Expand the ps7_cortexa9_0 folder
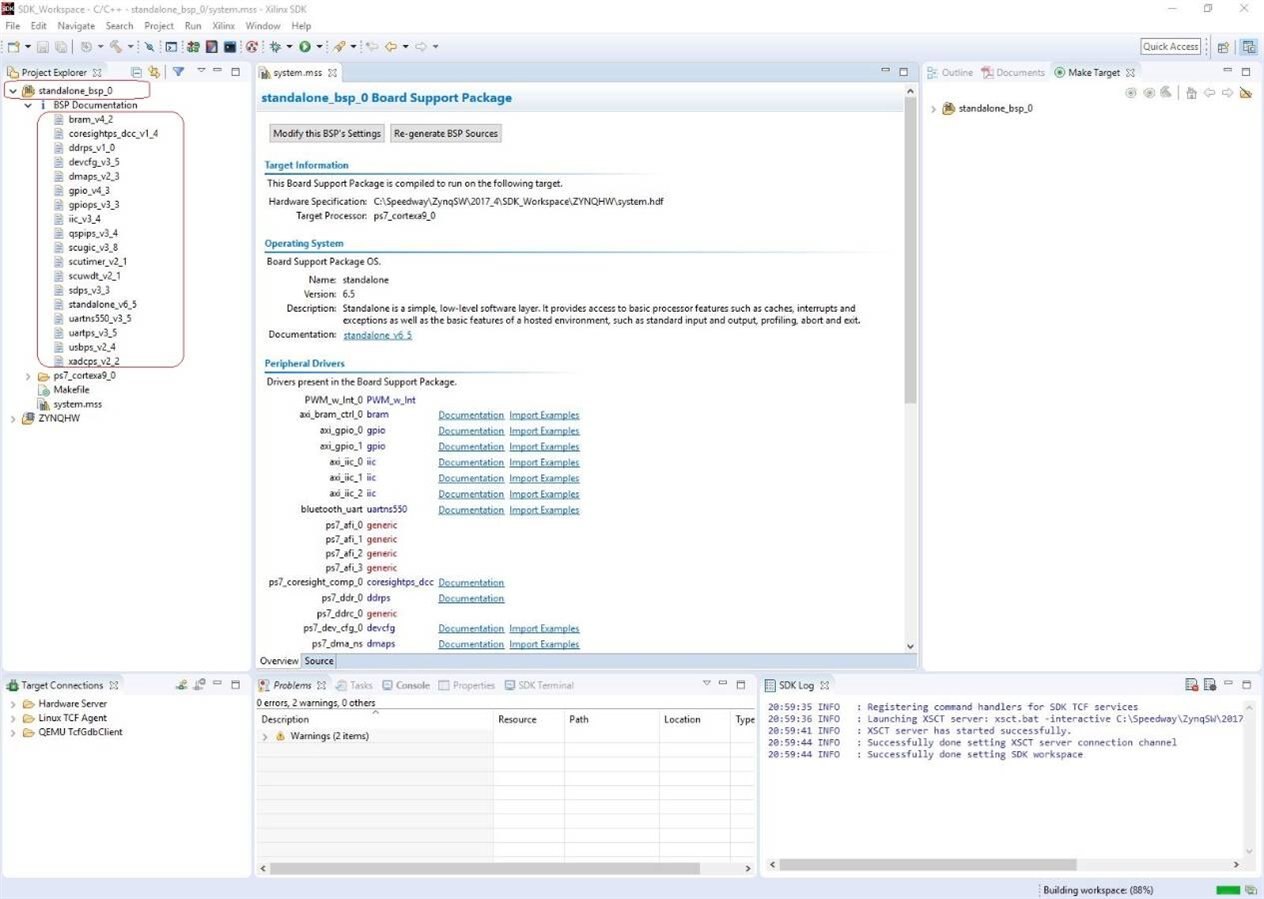 (28, 376)
